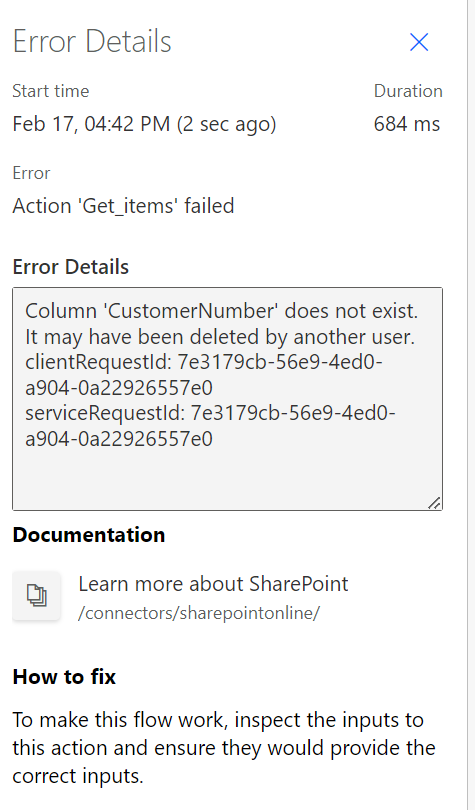This screenshot has width=475, height=810.
Task: Click the Action 'Get_items' failed message
Action: (123, 206)
